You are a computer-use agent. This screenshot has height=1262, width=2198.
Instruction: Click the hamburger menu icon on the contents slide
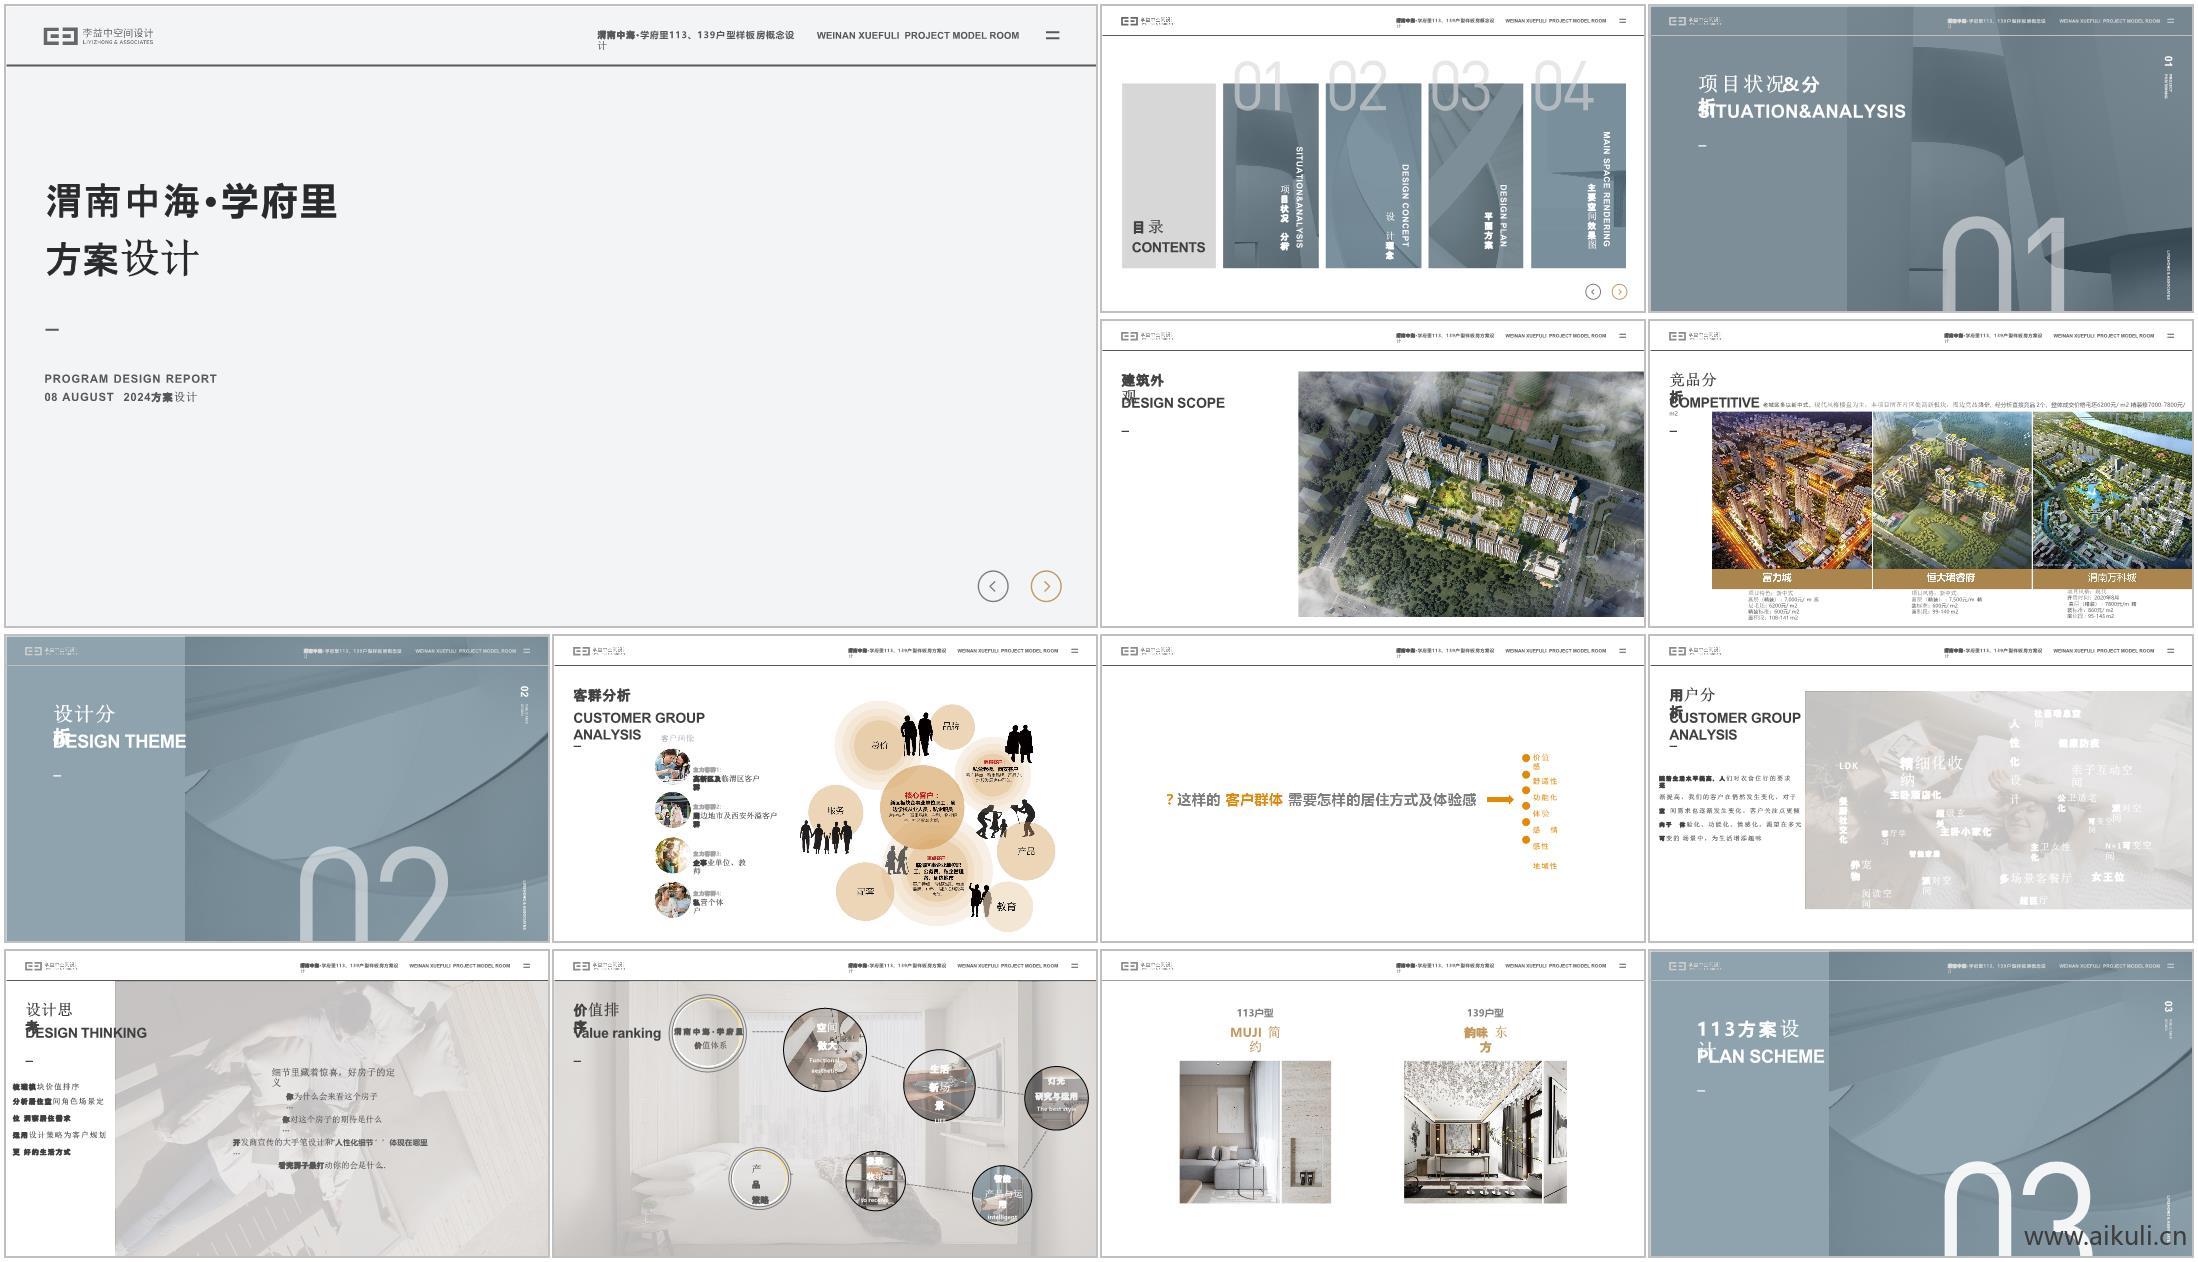coord(1622,21)
